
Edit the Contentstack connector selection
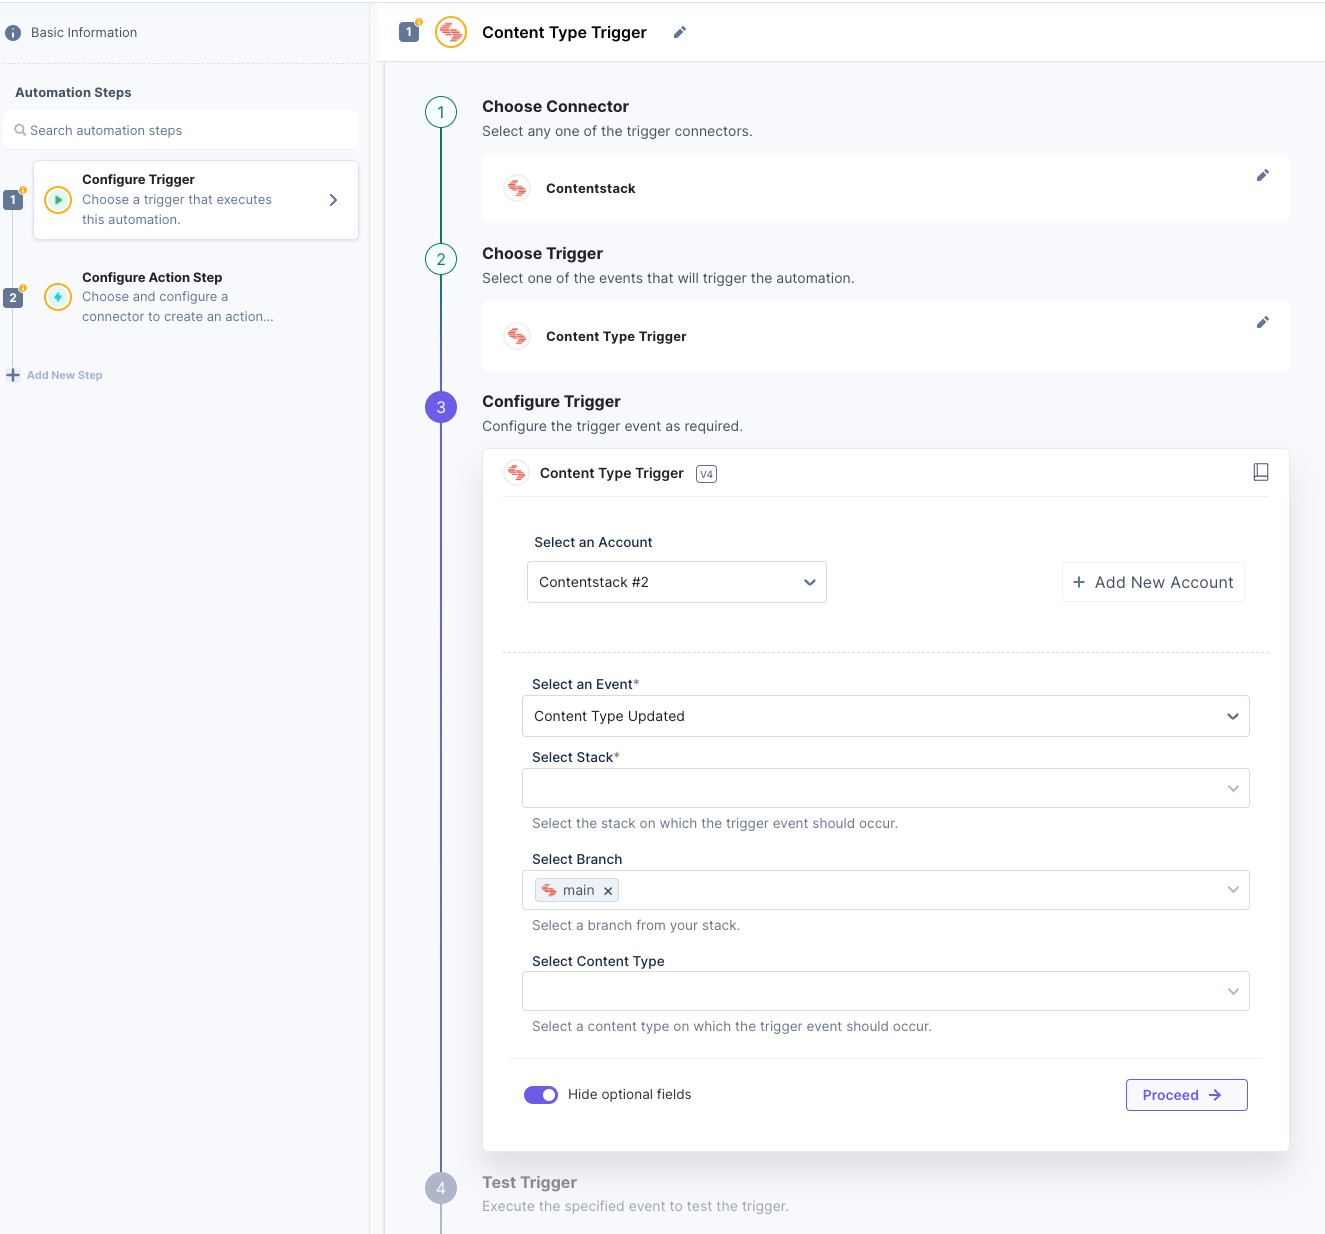coord(1262,175)
